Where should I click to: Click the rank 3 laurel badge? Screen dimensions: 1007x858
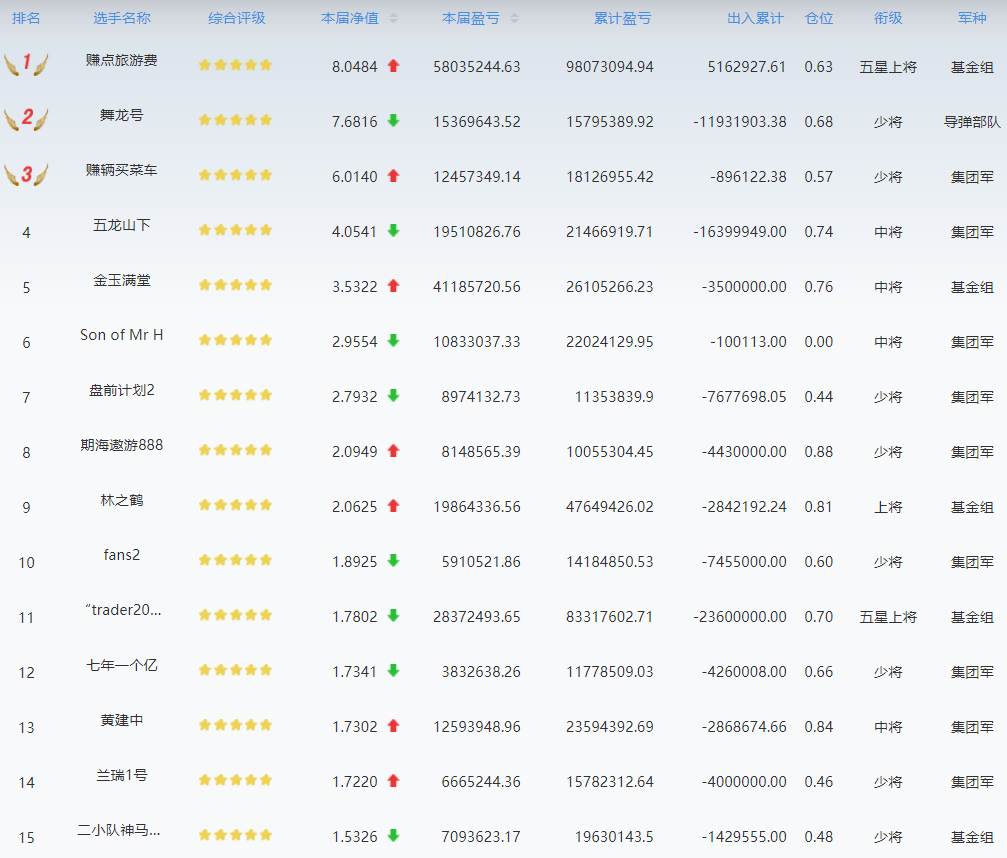pyautogui.click(x=26, y=173)
